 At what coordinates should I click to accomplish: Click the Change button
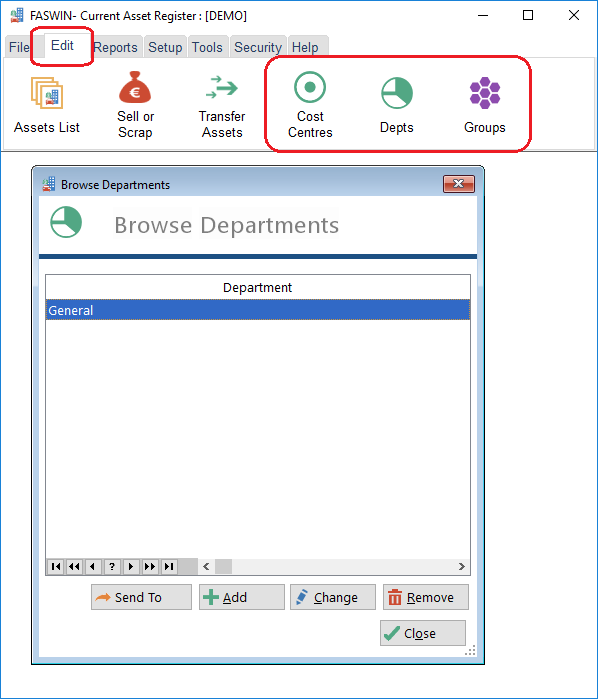[333, 597]
